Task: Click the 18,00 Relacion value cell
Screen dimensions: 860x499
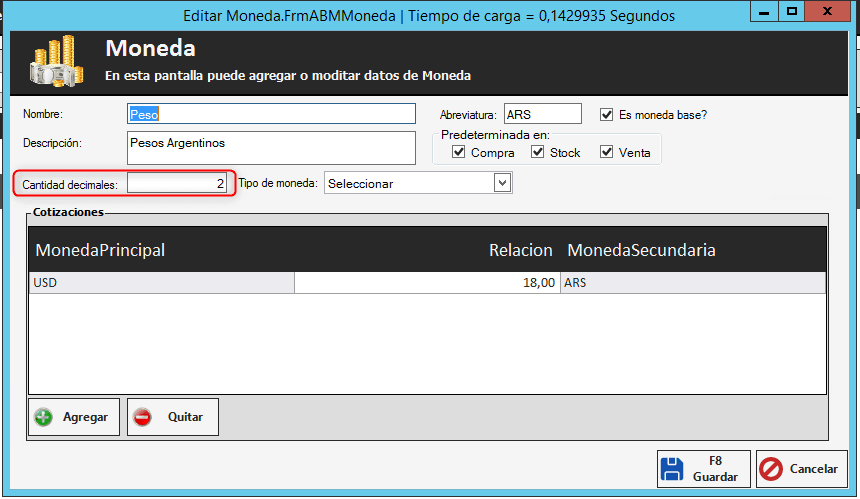Action: (427, 283)
